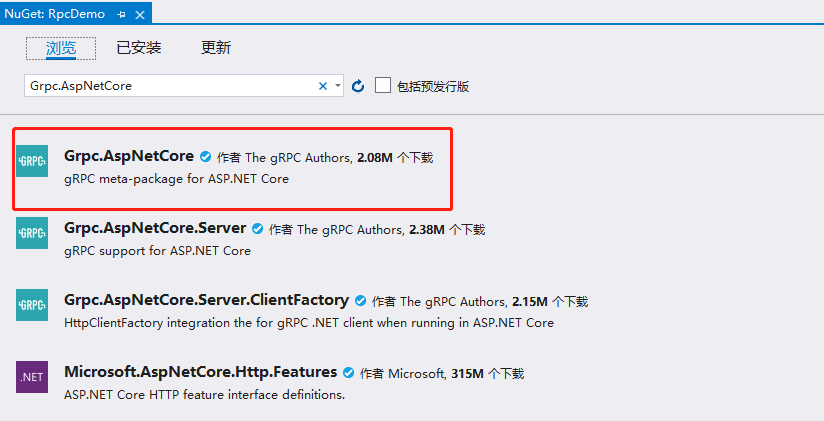Click description 'gRPC support for ASP.NET Core'
824x421 pixels.
pos(157,251)
